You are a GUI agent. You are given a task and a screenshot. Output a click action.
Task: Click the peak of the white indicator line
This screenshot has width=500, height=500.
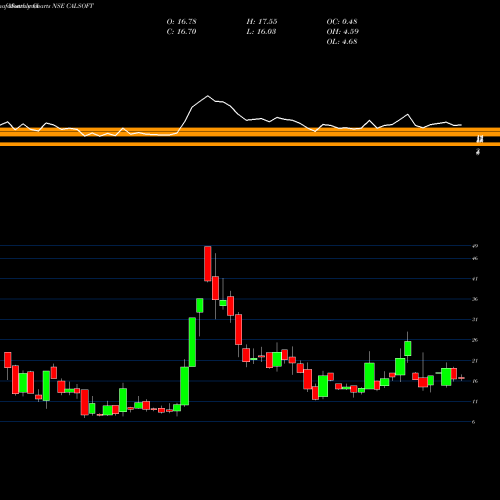click(x=208, y=96)
